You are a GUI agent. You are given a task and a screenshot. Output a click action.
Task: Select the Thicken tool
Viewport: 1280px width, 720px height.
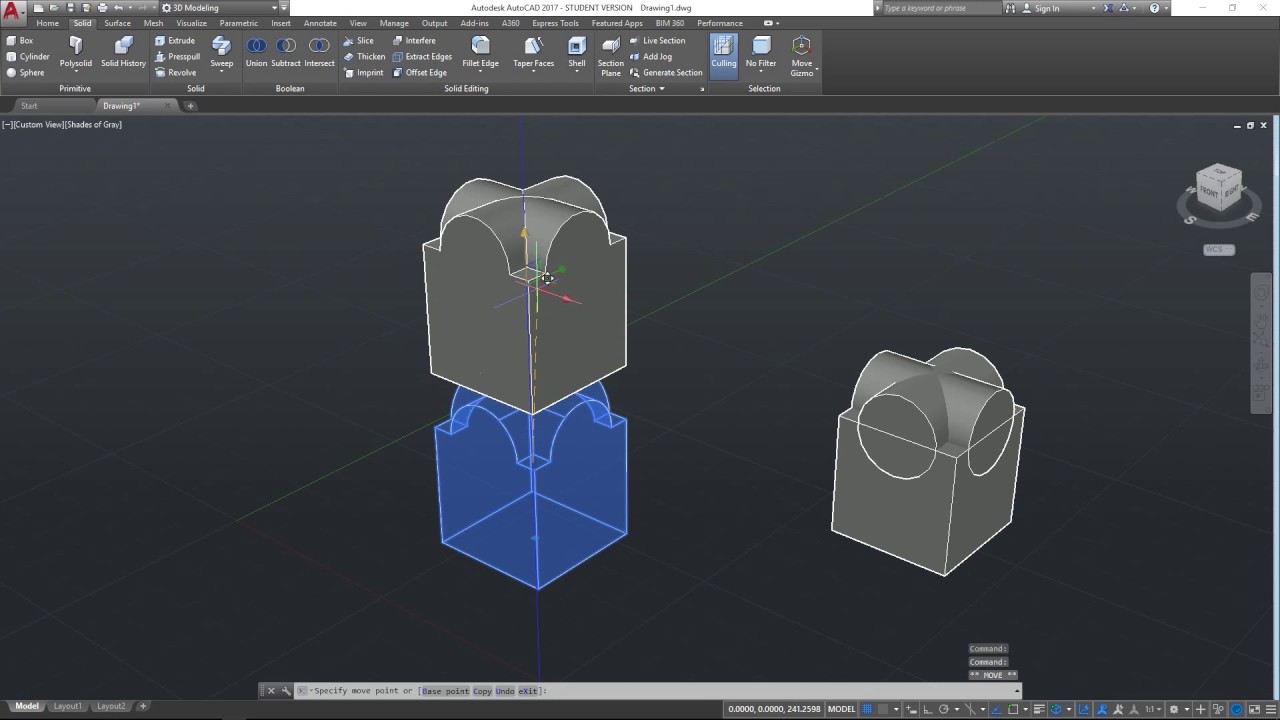tap(364, 57)
